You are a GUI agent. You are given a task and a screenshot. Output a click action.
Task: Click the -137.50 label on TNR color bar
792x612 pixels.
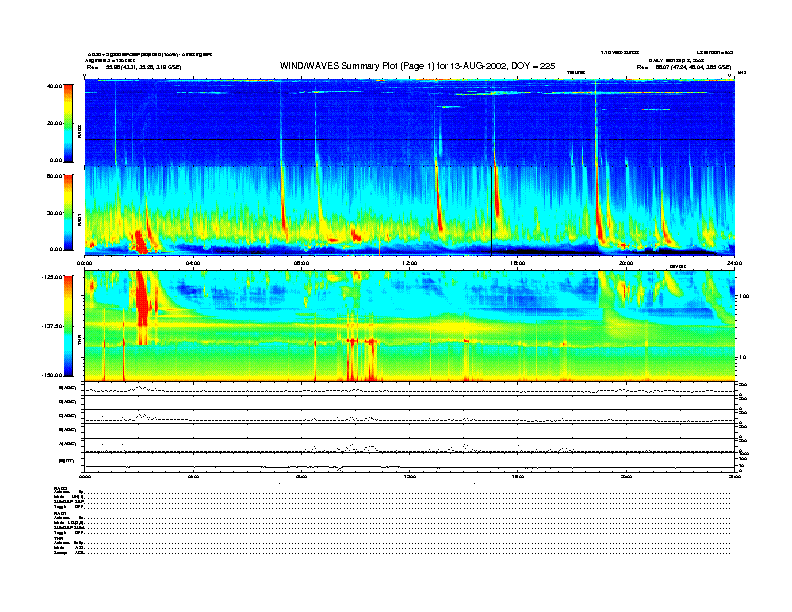tap(52, 326)
